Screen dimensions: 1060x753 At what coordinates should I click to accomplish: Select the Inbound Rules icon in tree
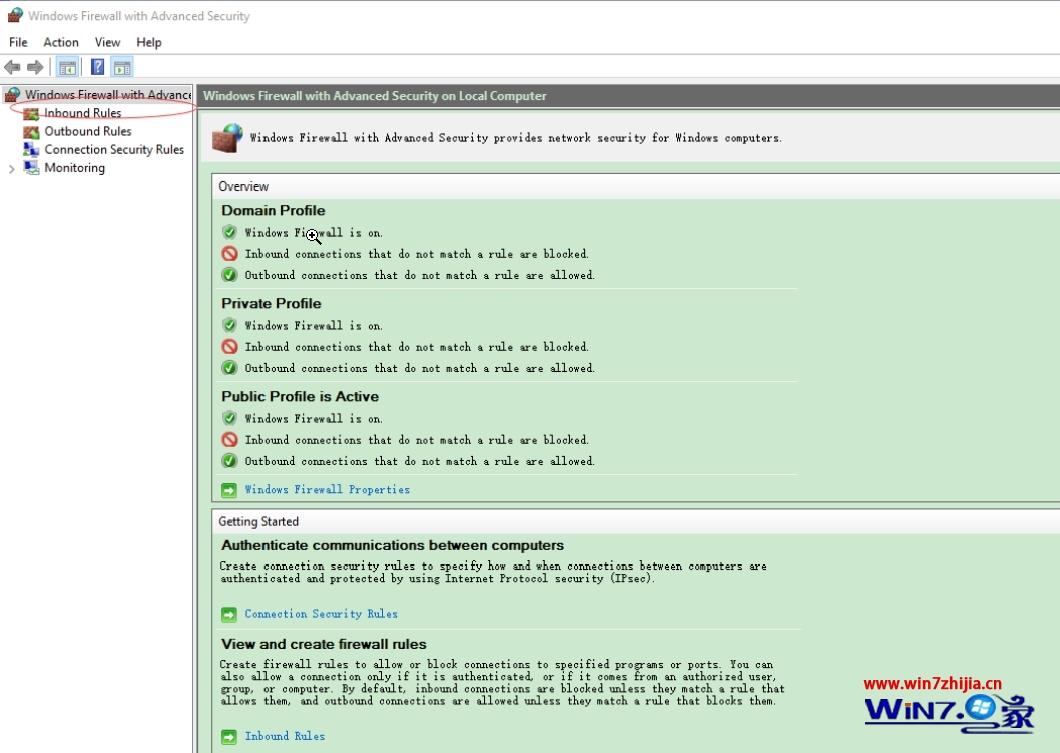[x=31, y=114]
